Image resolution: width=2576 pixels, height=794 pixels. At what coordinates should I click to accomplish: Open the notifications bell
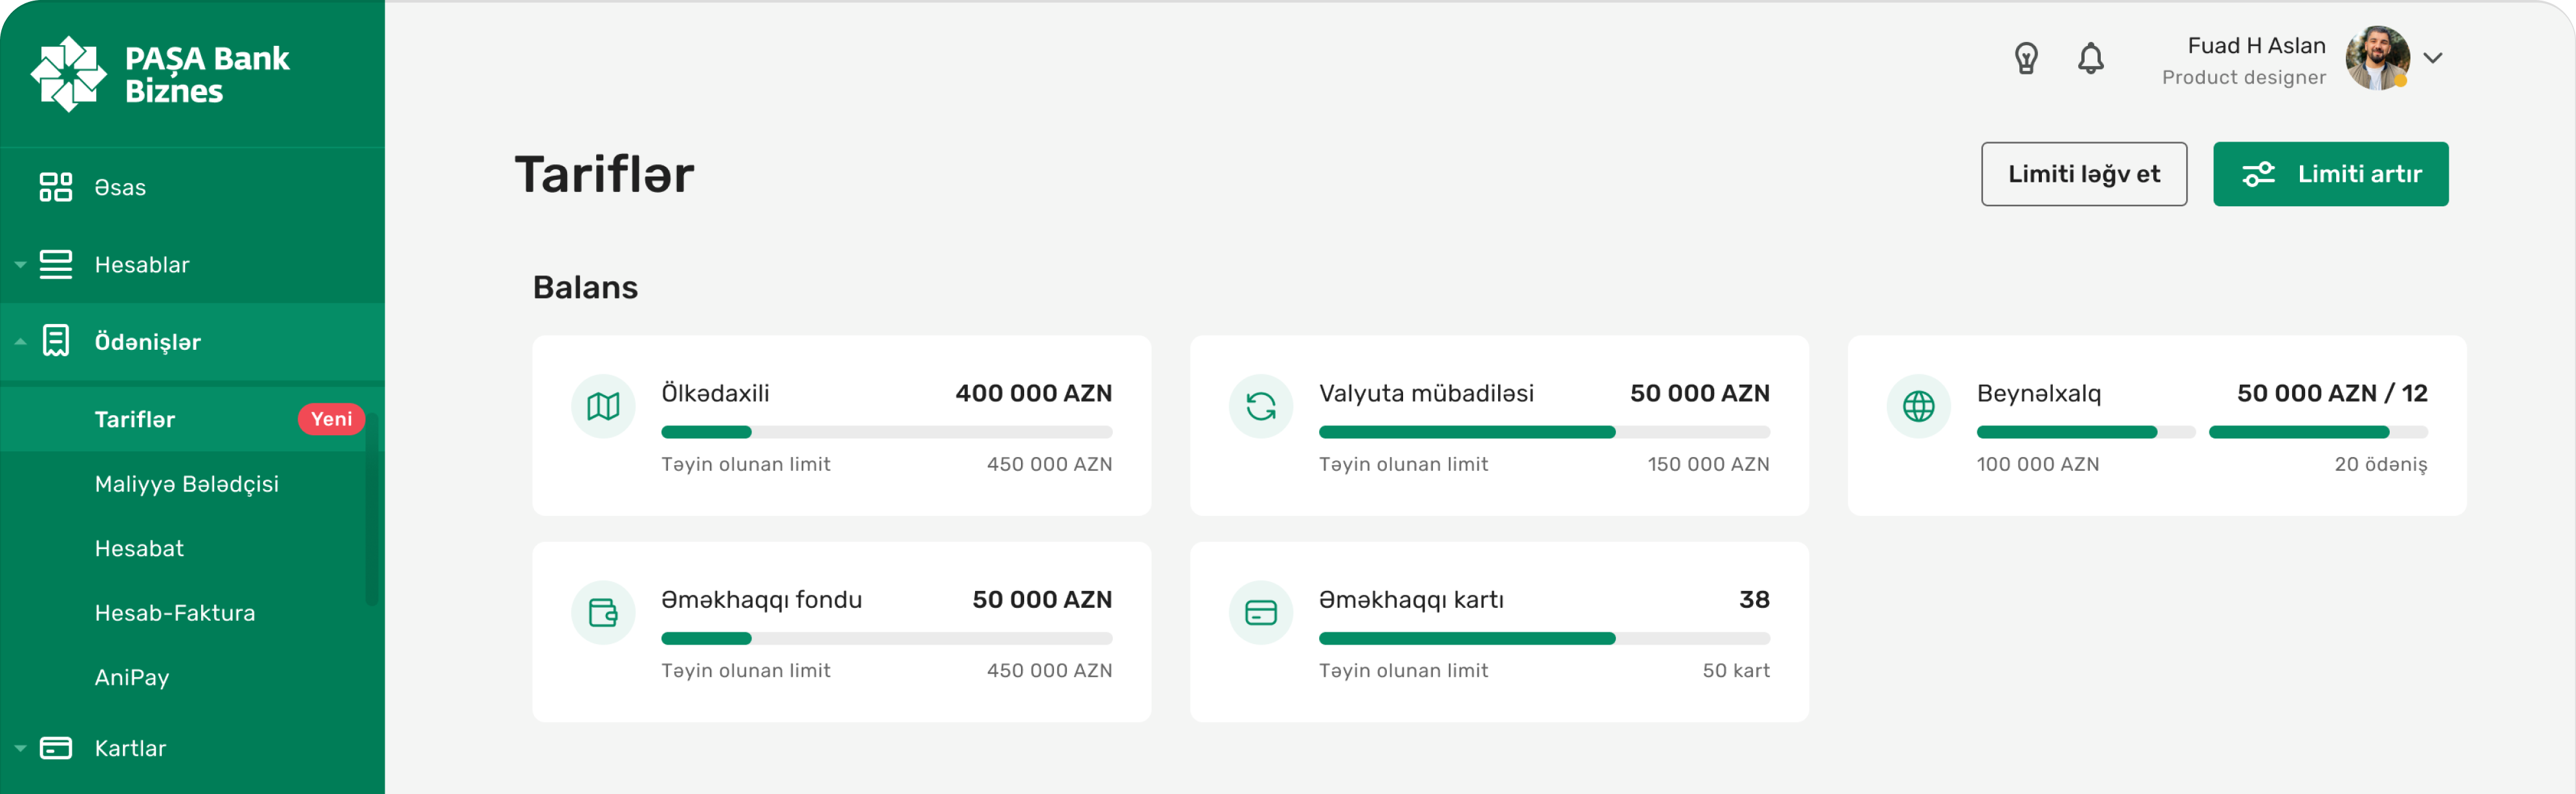point(2090,58)
